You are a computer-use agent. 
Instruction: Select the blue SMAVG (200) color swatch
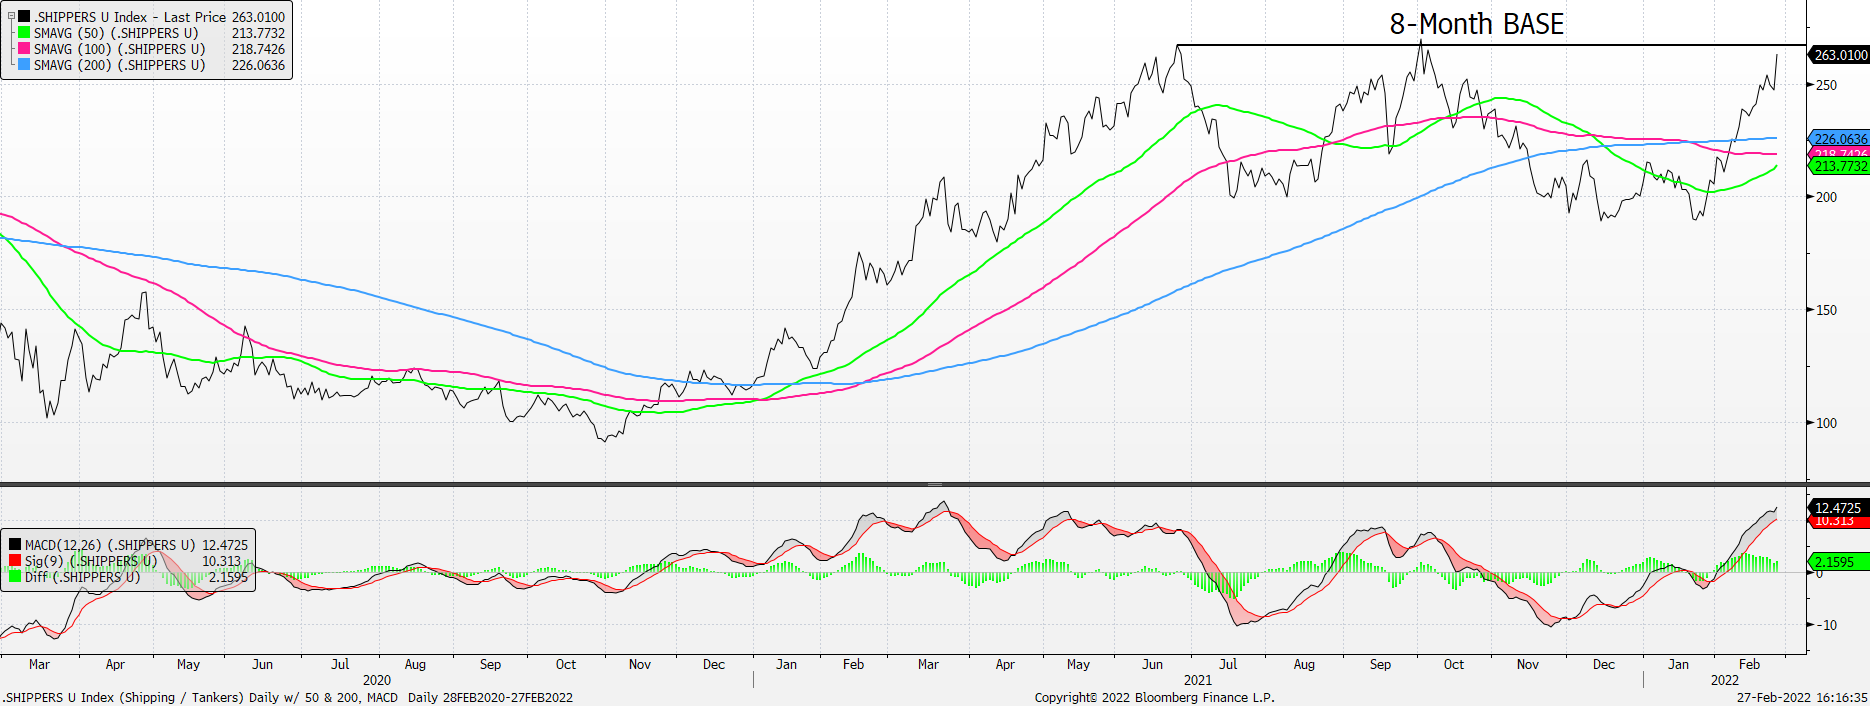click(24, 65)
